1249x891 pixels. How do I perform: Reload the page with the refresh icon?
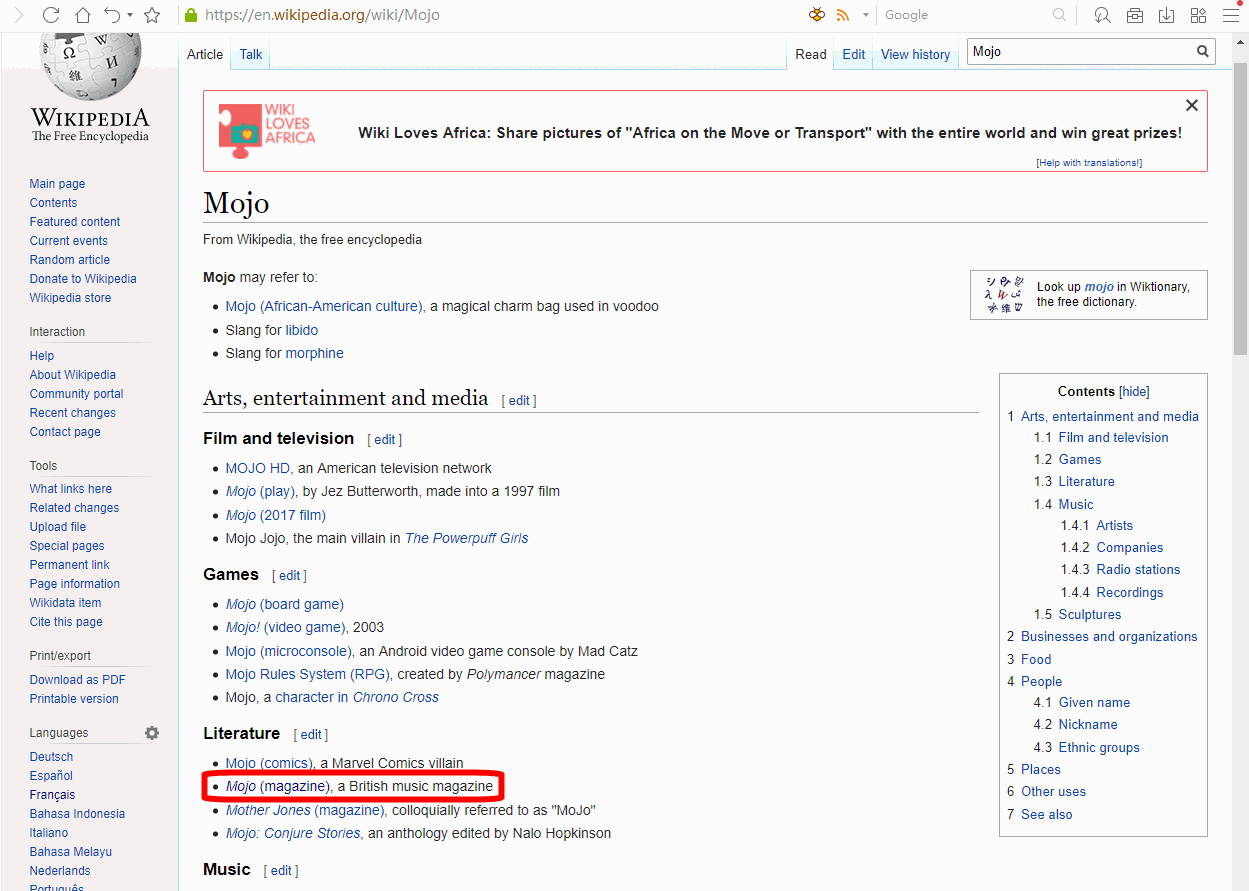click(x=50, y=15)
